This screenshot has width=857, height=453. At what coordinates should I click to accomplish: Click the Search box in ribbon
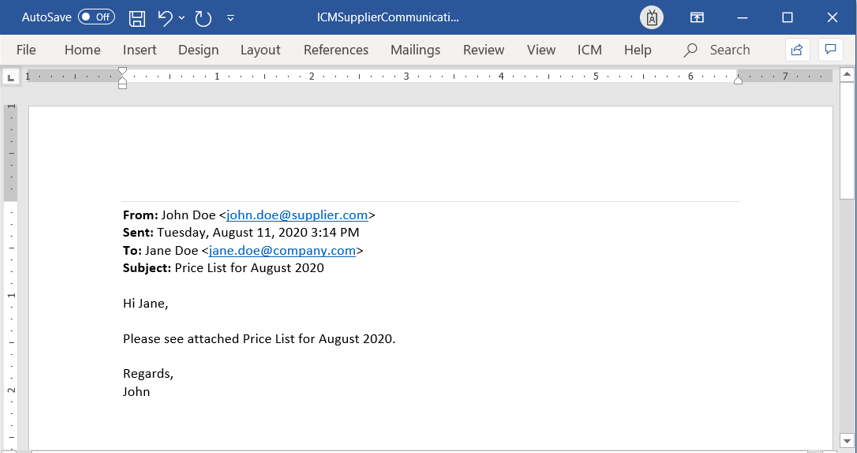click(718, 50)
